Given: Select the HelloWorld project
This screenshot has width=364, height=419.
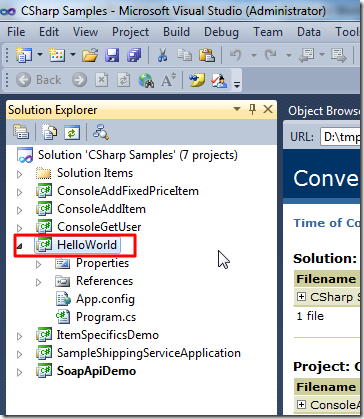Looking at the screenshot, I should point(87,245).
